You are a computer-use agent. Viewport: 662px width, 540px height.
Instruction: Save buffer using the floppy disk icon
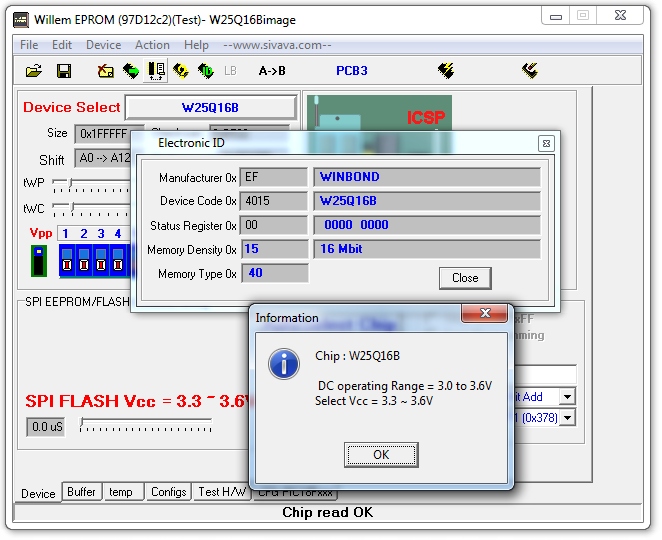coord(64,71)
